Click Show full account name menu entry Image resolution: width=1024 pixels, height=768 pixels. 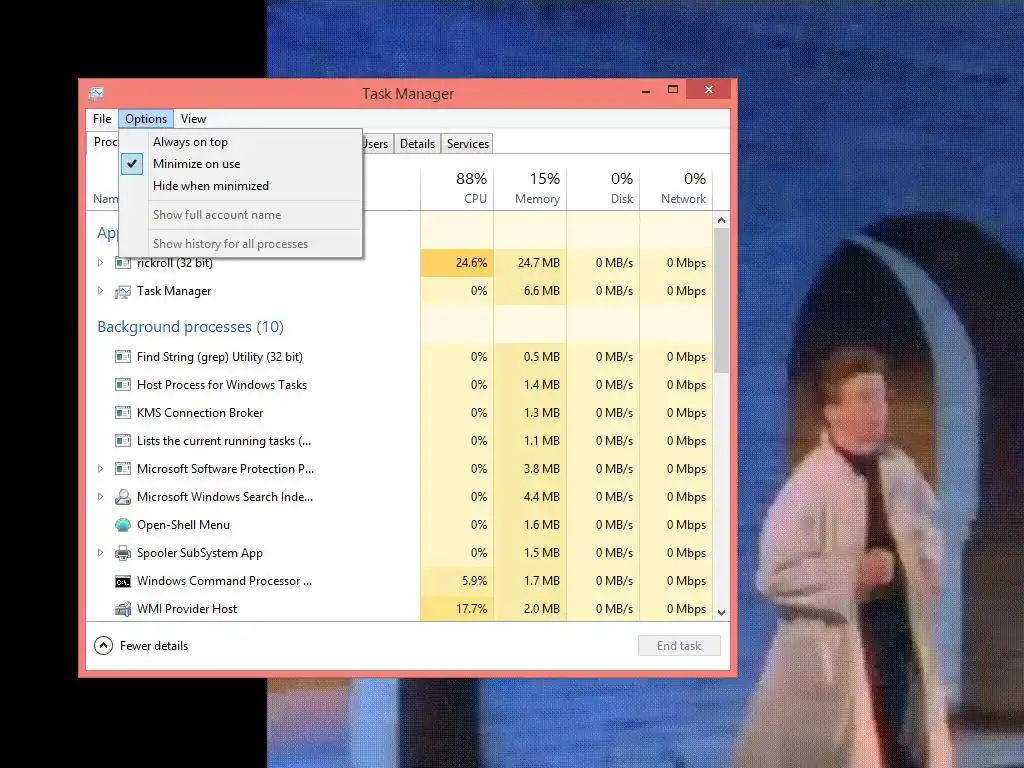[x=217, y=215]
